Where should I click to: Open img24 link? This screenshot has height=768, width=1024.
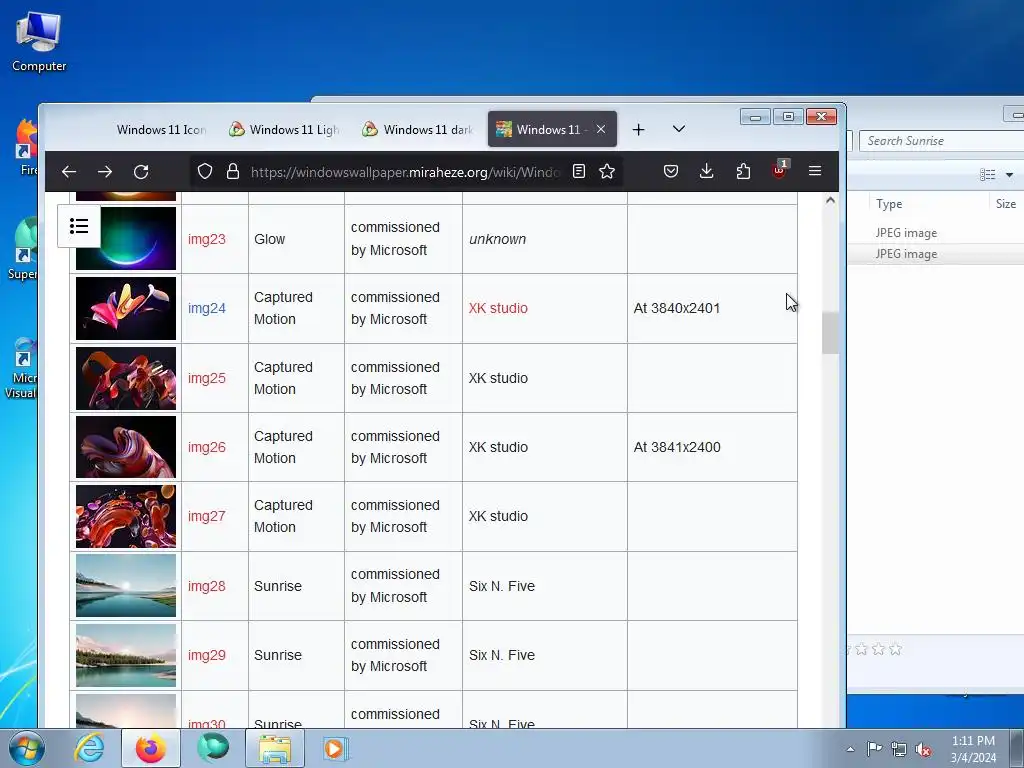(206, 308)
